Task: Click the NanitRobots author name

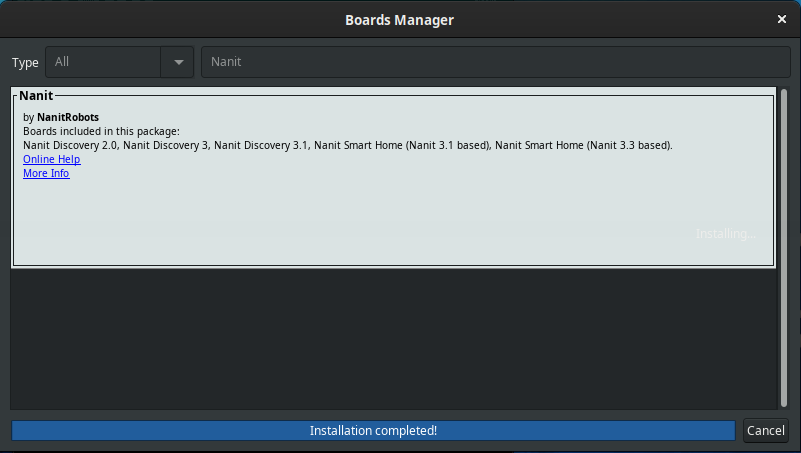Action: 68,117
